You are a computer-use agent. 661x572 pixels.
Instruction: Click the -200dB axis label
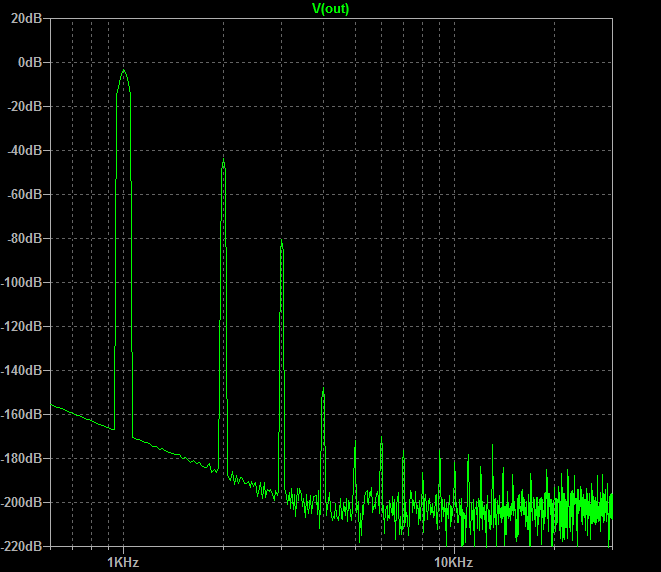(21, 502)
